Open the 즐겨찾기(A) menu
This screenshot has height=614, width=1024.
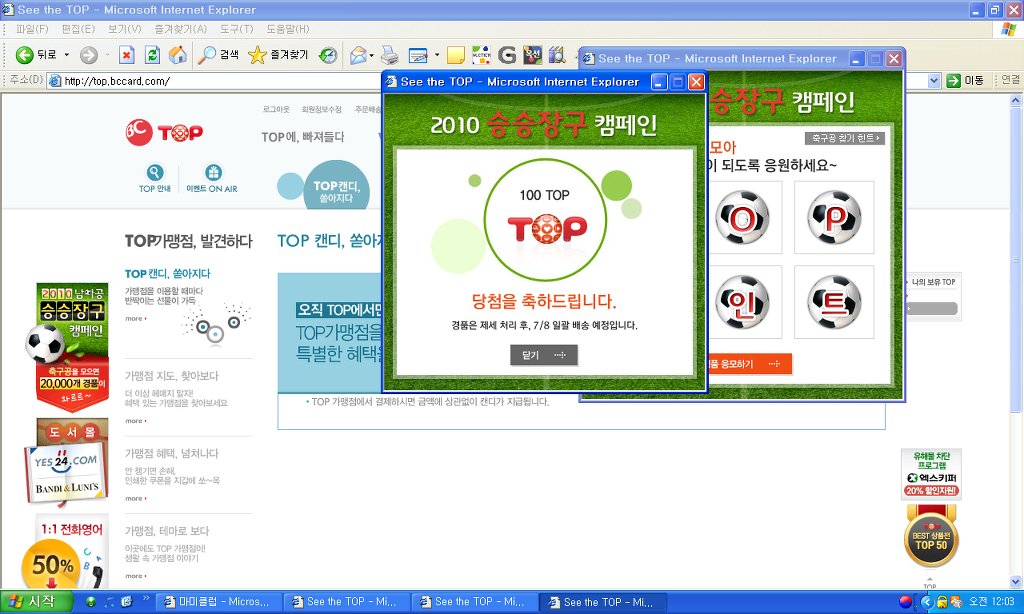pyautogui.click(x=181, y=29)
